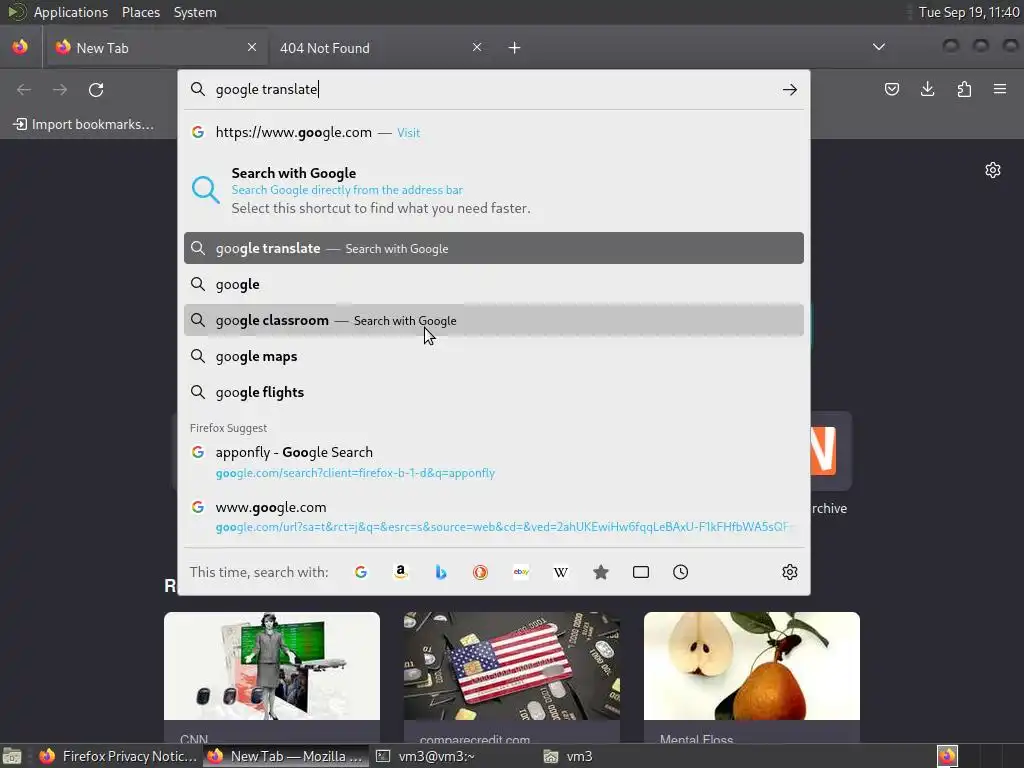Search this time with Google icon
1024x768 pixels.
360,572
